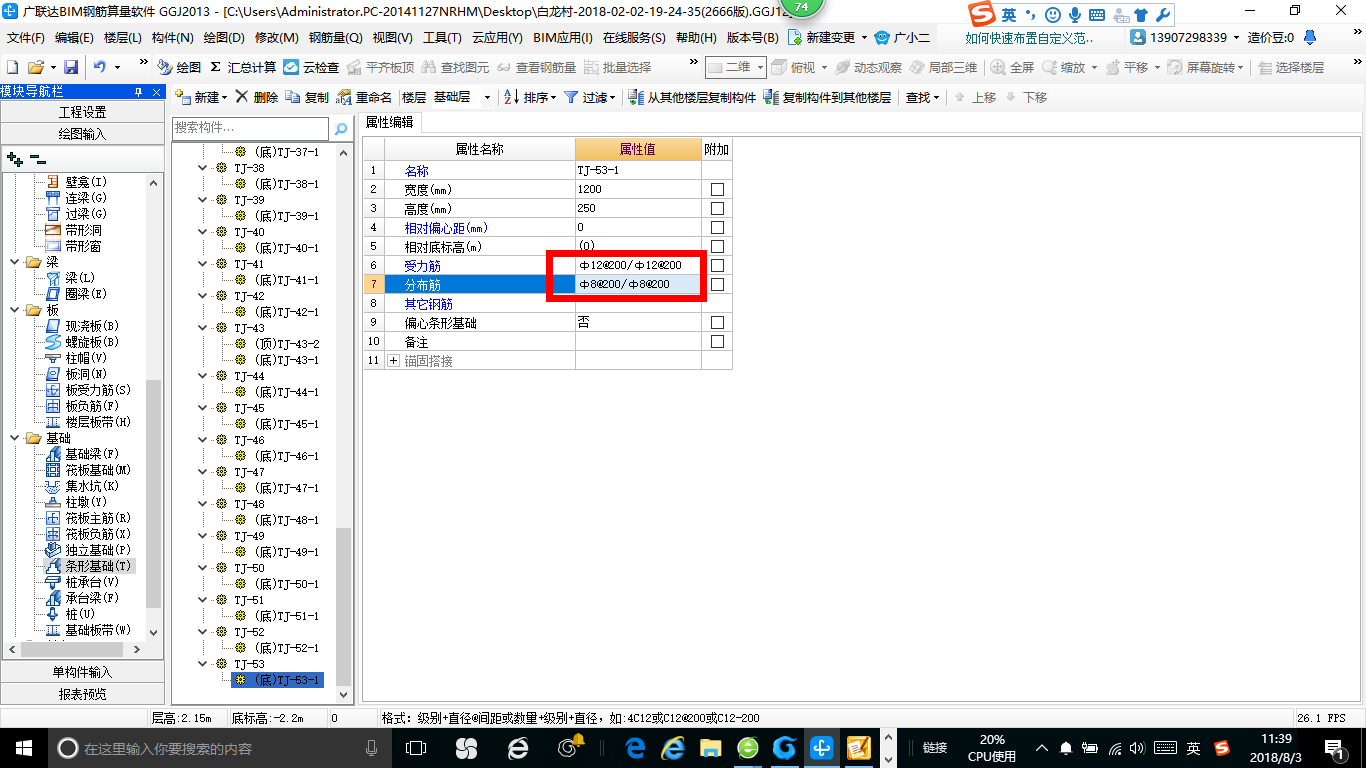This screenshot has width=1366, height=768.
Task: Expand the 锚固搭接 property group
Action: point(393,360)
